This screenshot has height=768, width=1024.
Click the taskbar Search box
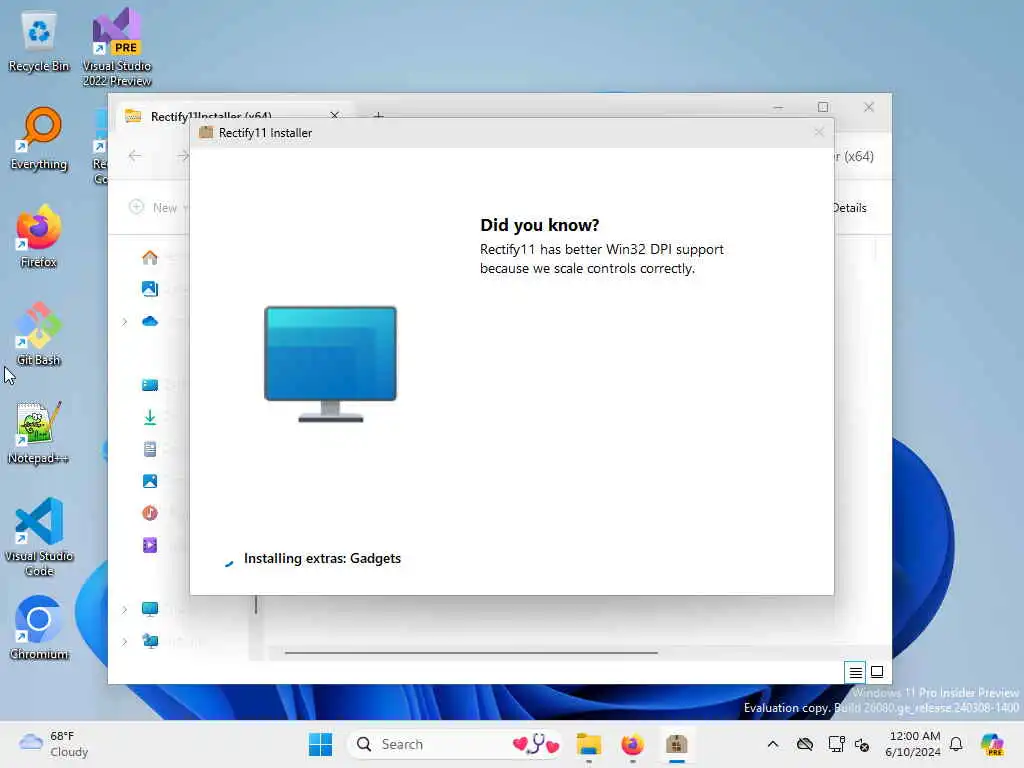pyautogui.click(x=454, y=744)
